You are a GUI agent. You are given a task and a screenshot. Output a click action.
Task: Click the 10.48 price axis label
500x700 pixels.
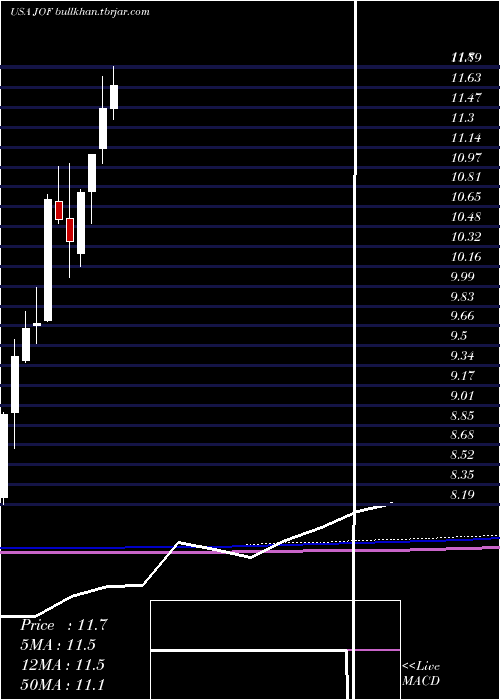(x=466, y=217)
